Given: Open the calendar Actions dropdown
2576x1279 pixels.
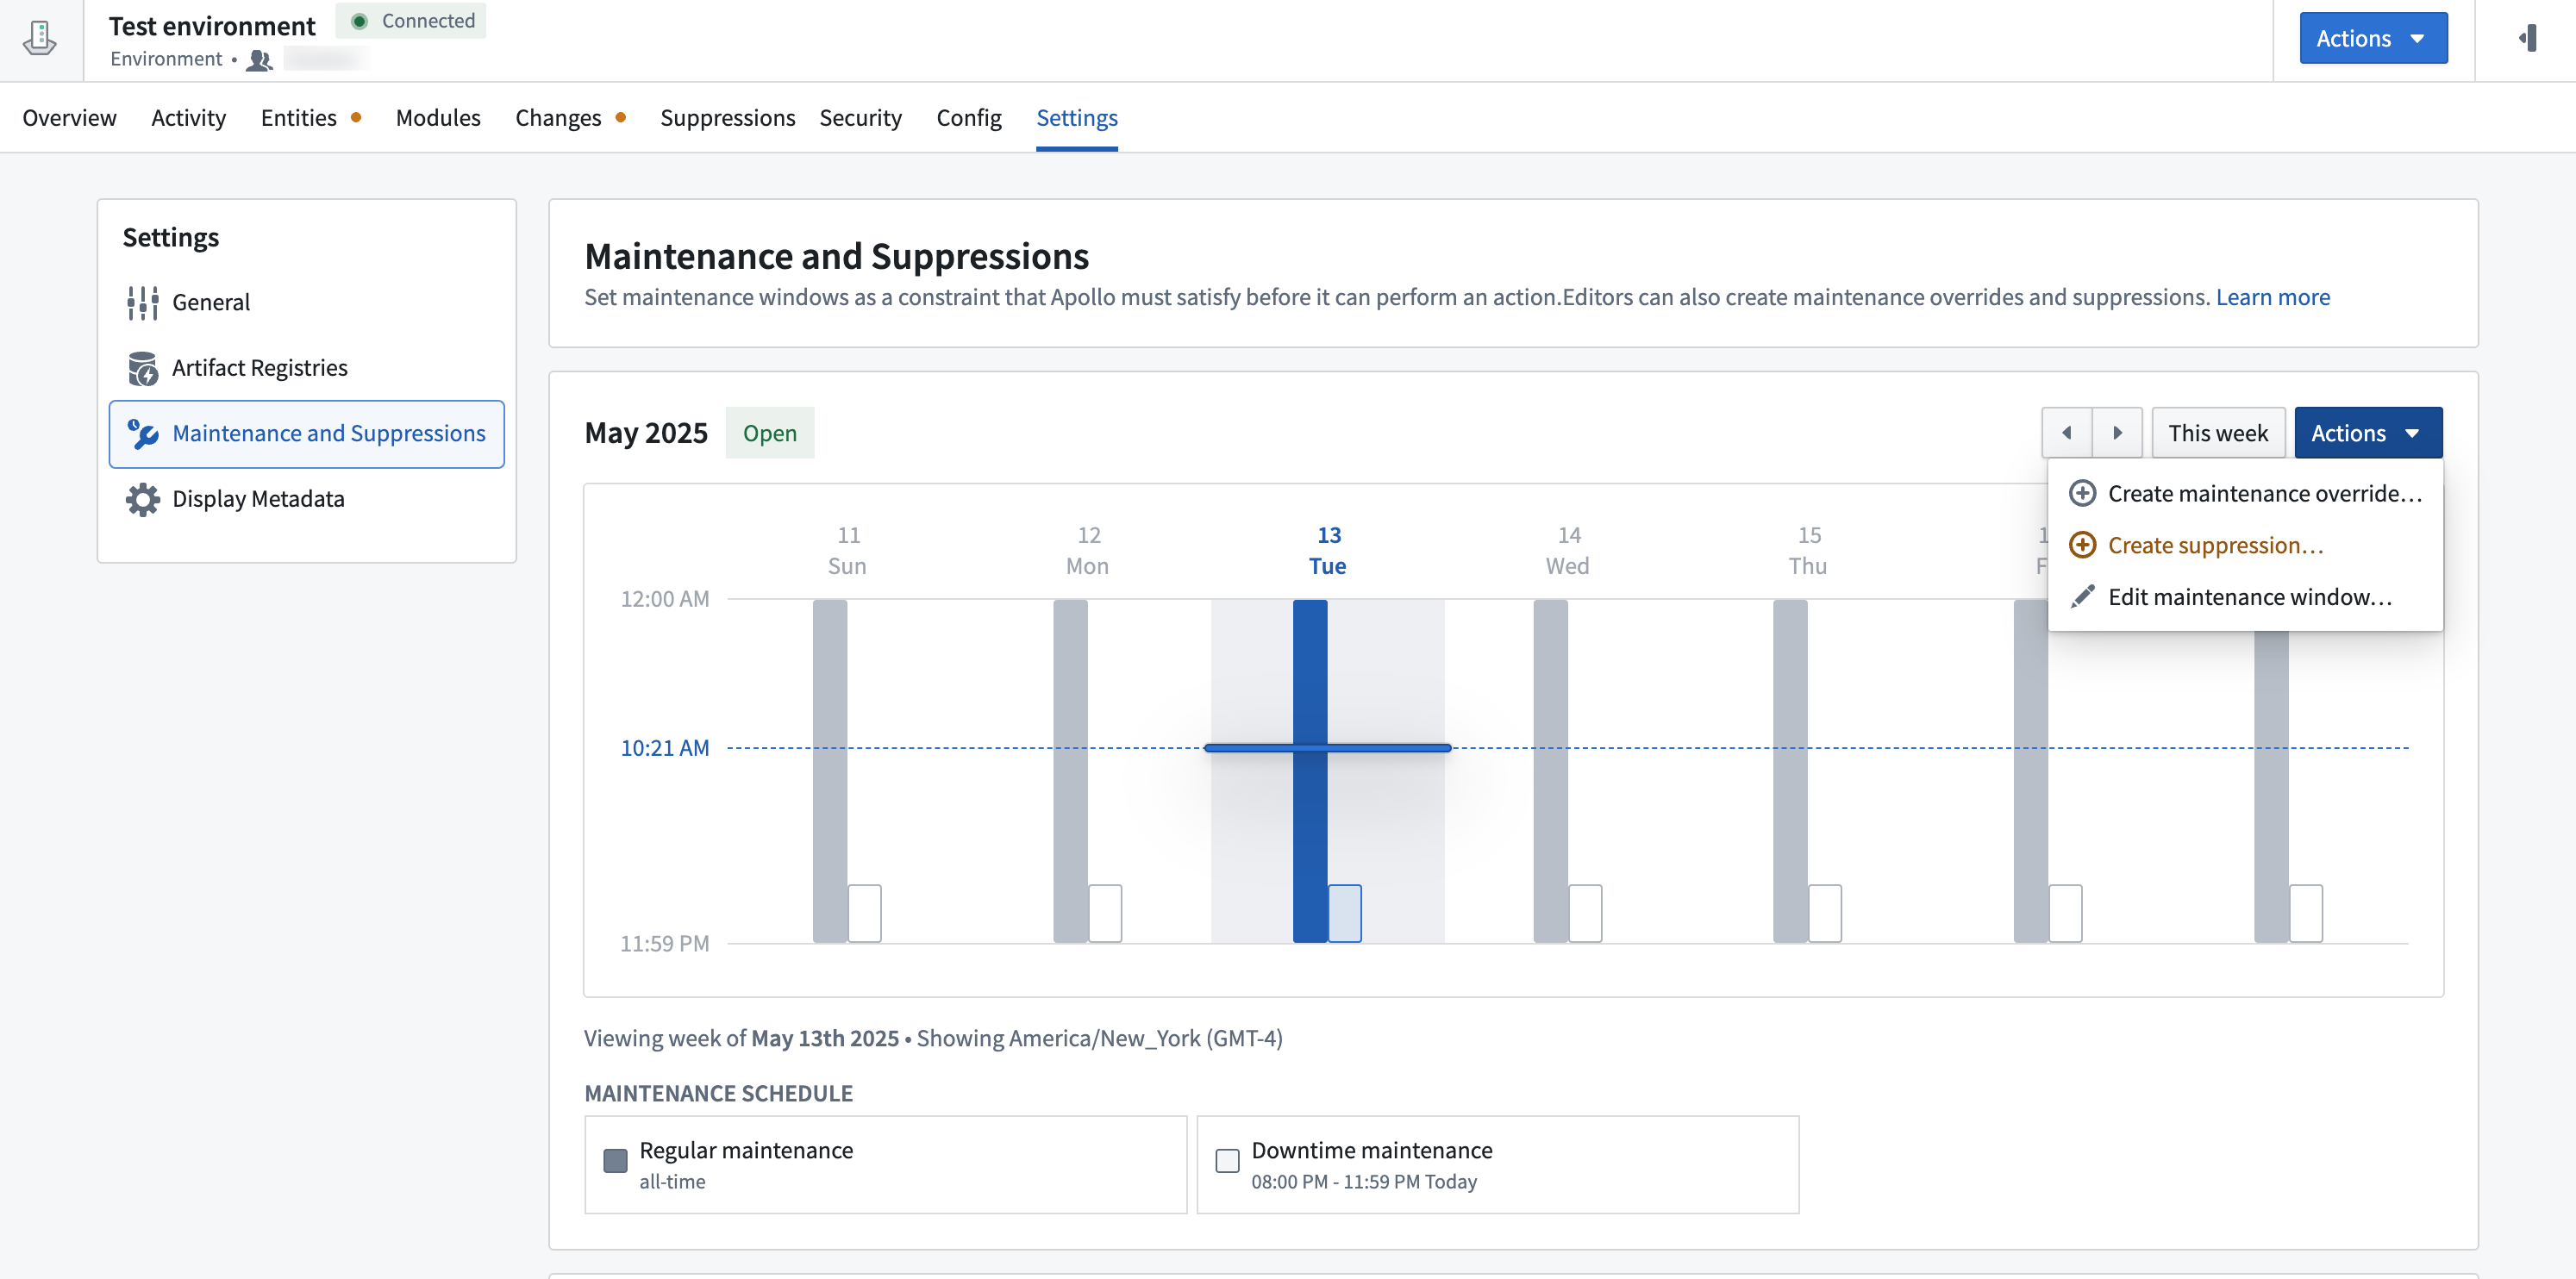Looking at the screenshot, I should (x=2368, y=432).
